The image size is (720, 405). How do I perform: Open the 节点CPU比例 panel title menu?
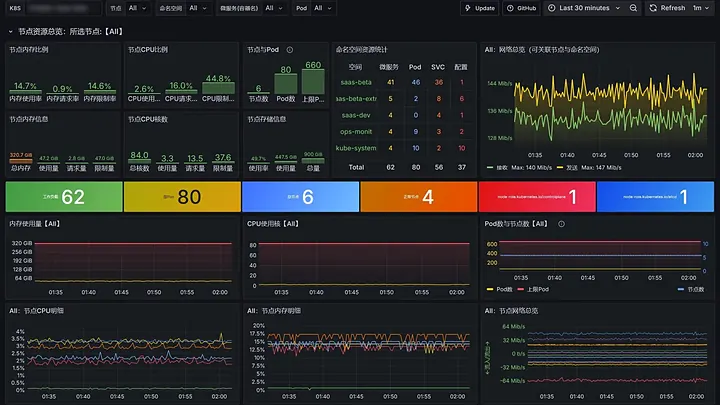pyautogui.click(x=148, y=50)
